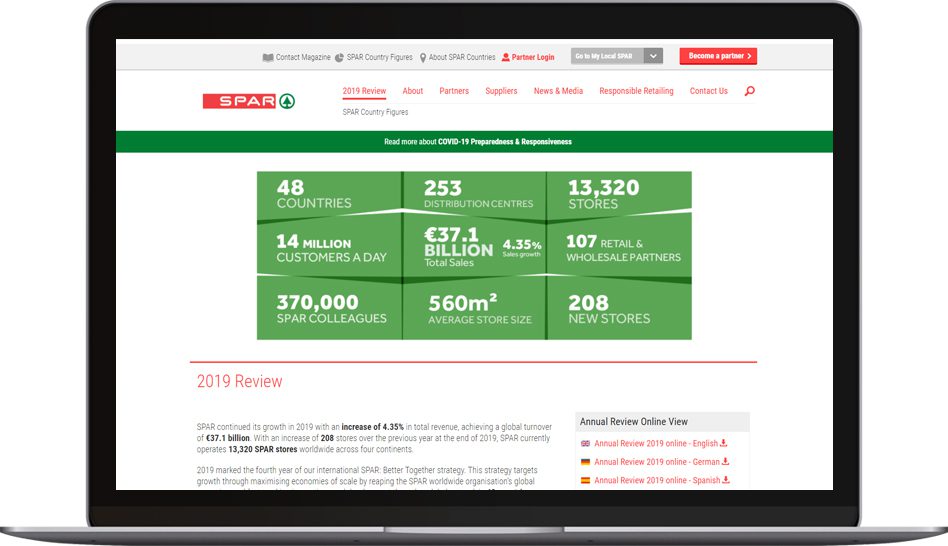Click the Partner Login person icon
Viewport: 948px width, 546px height.
pyautogui.click(x=506, y=57)
